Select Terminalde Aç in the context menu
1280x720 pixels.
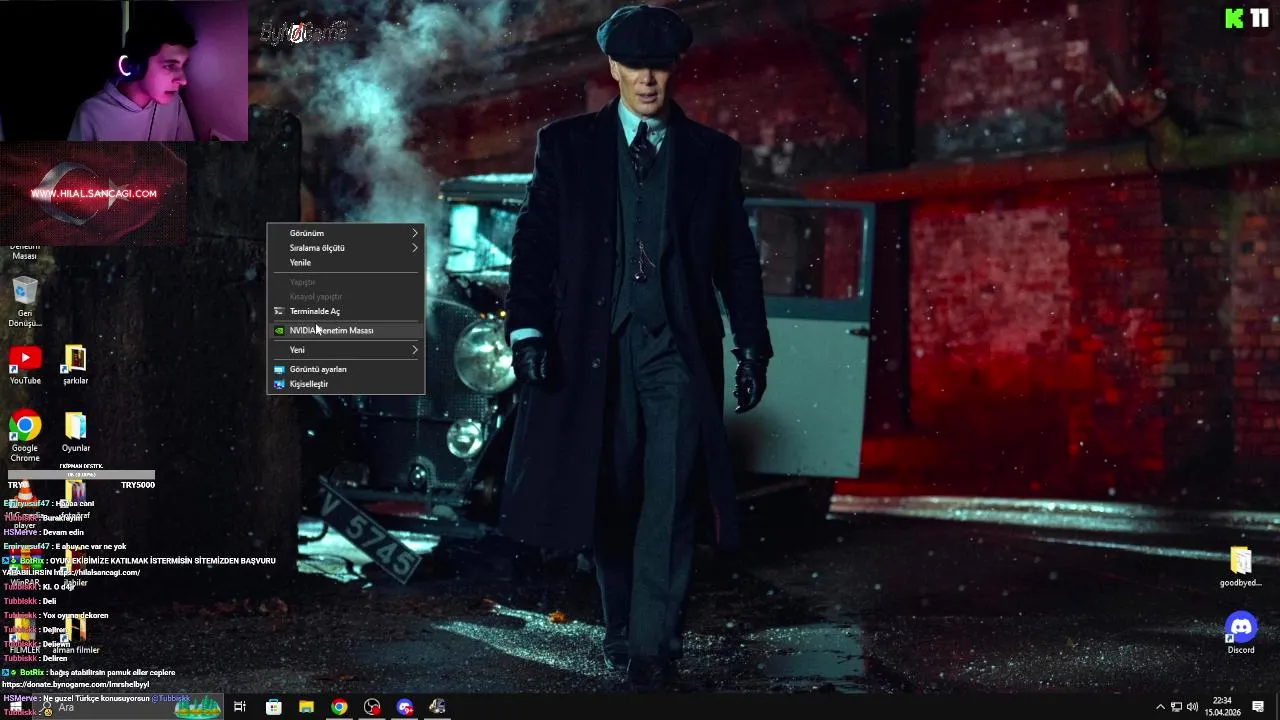(x=346, y=311)
